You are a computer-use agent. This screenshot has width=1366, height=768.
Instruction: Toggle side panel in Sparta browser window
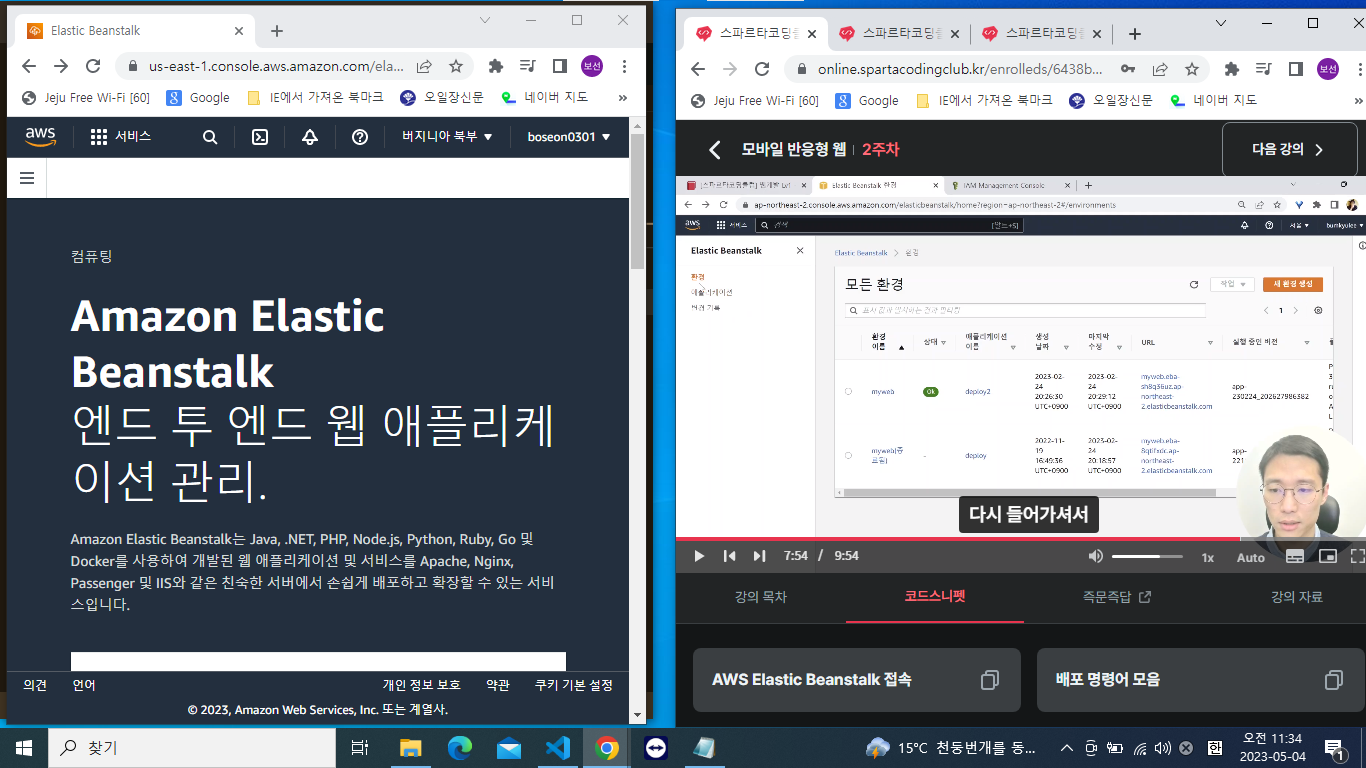click(x=1295, y=69)
